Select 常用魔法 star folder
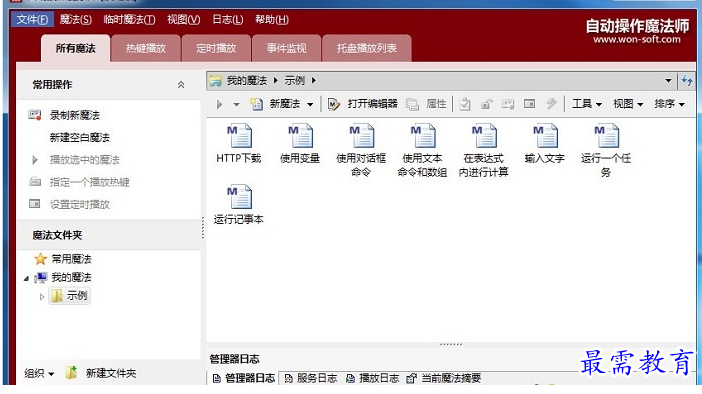Viewport: 702px width, 394px height. click(x=63, y=259)
